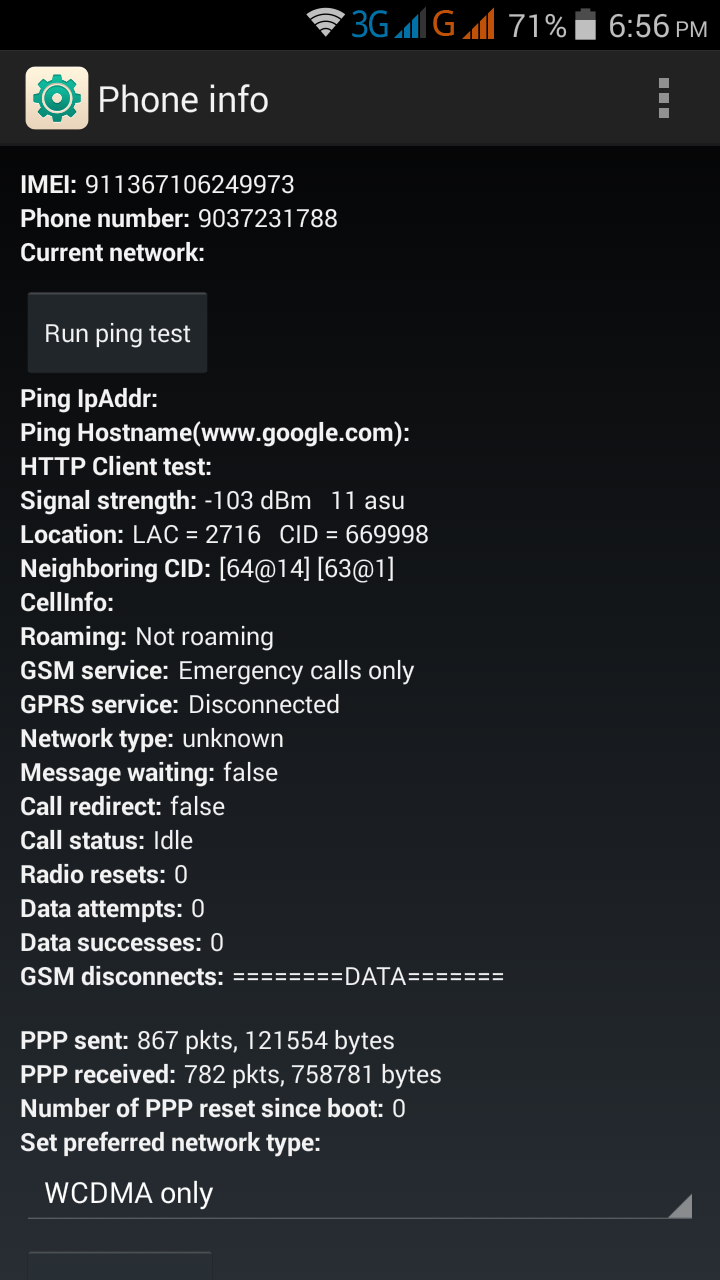Tap the battery icon in status bar
The width and height of the screenshot is (720, 1280).
pos(586,25)
